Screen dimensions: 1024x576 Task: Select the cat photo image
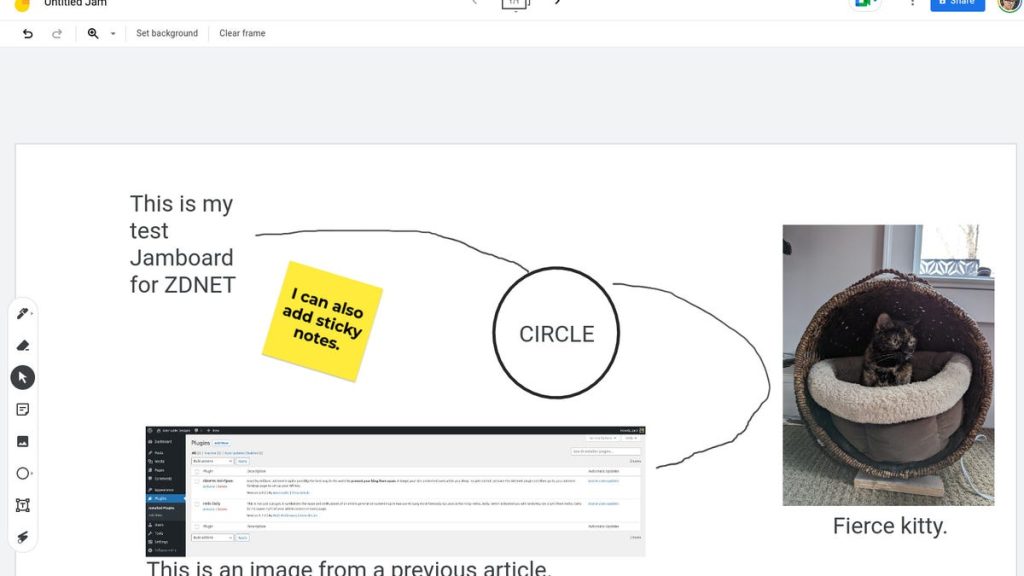[888, 365]
